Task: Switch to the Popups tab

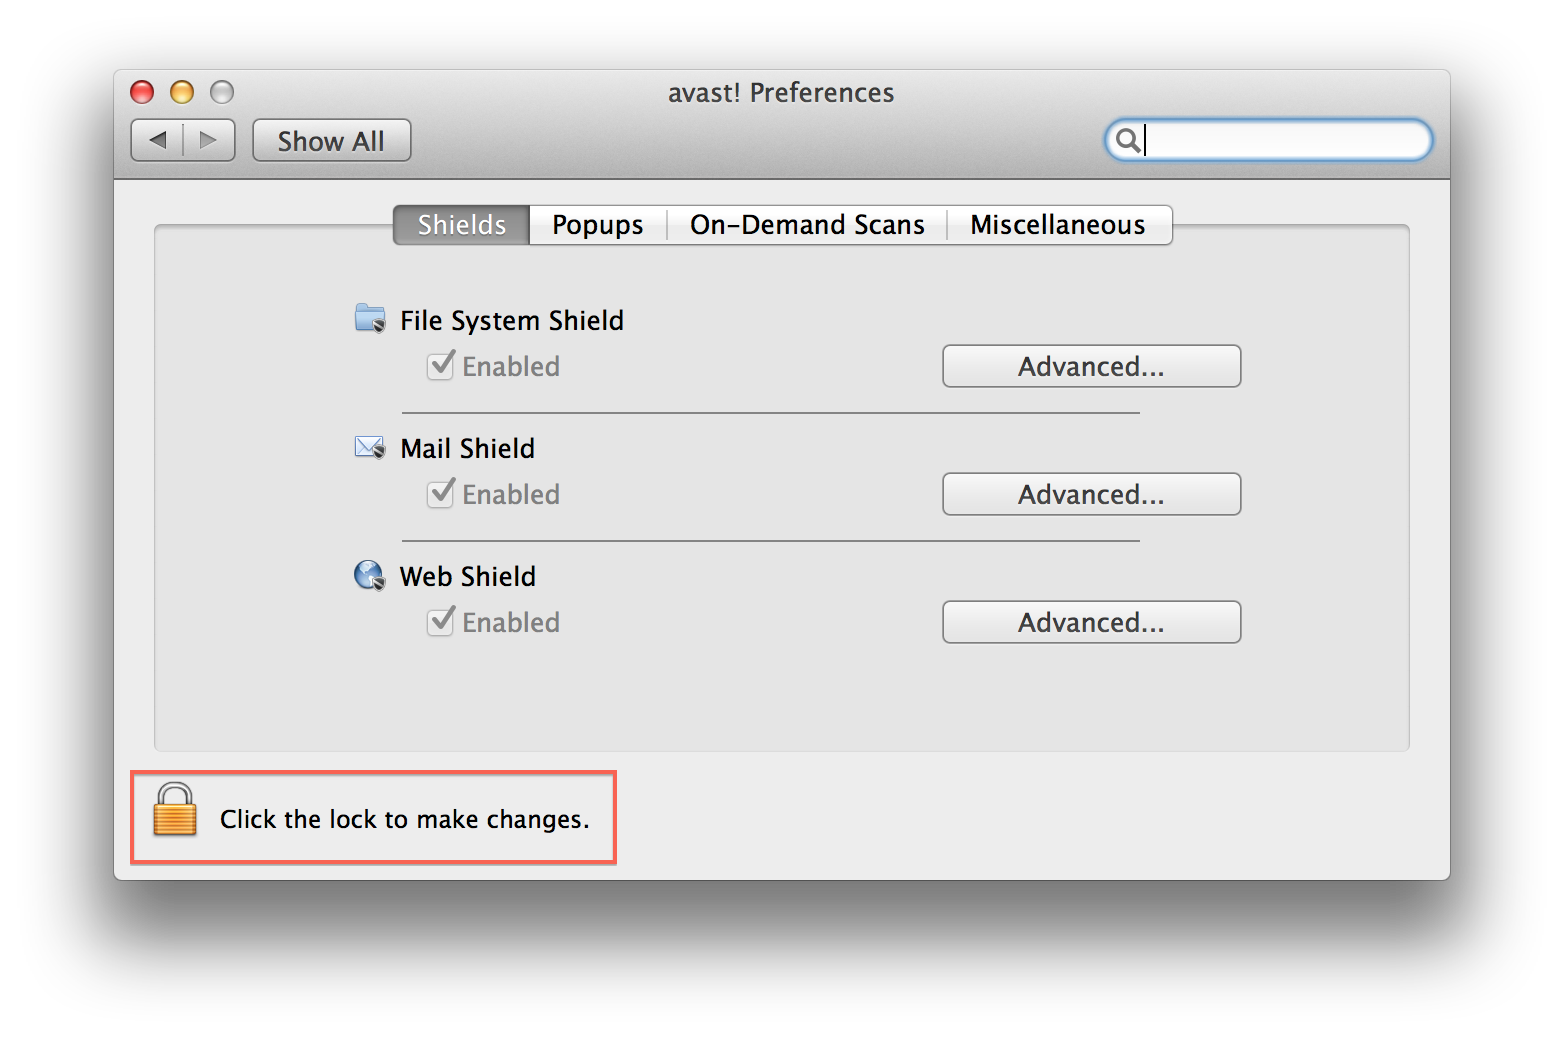Action: pos(597,224)
